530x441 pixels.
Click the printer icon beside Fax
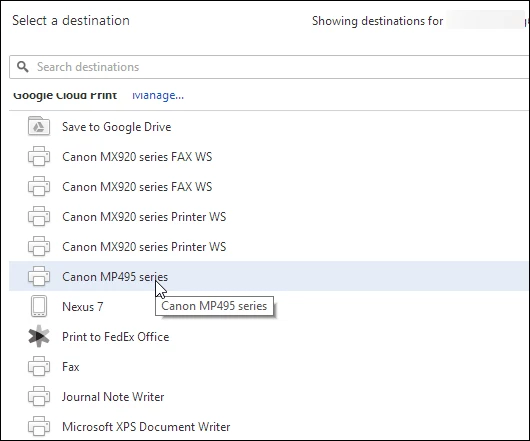tap(39, 366)
